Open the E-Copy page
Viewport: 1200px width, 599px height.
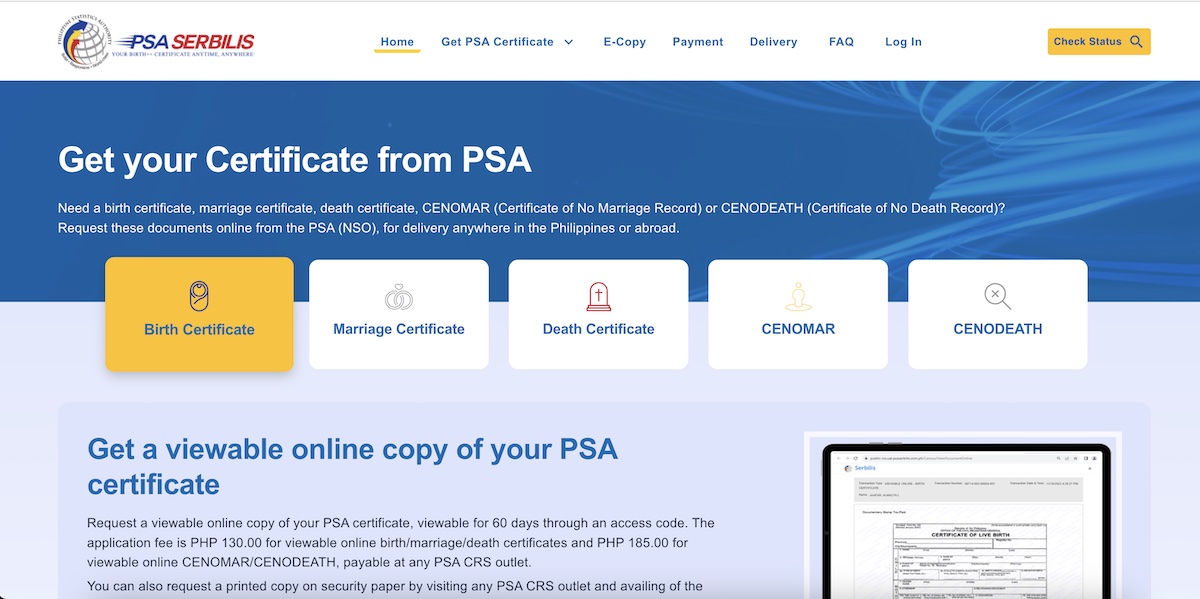pyautogui.click(x=625, y=42)
